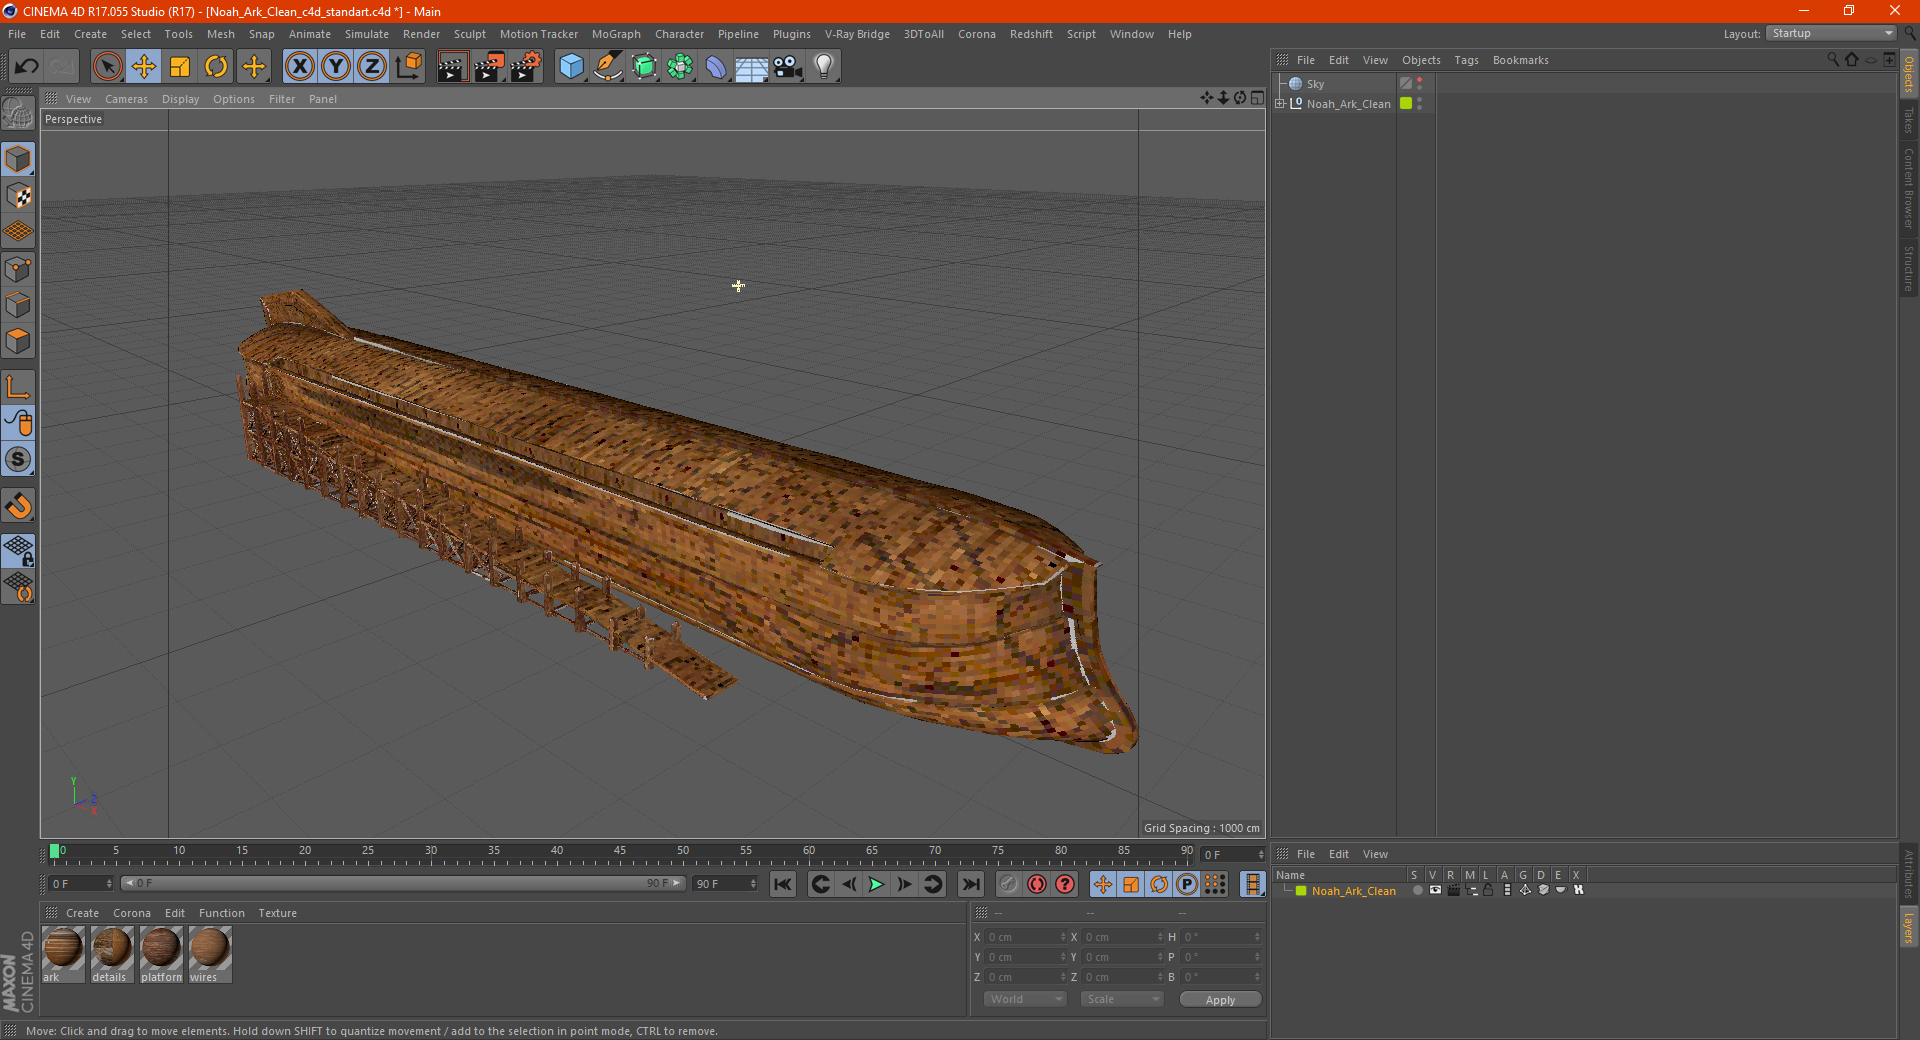Go to end of animation
Image resolution: width=1920 pixels, height=1040 pixels.
(x=971, y=884)
